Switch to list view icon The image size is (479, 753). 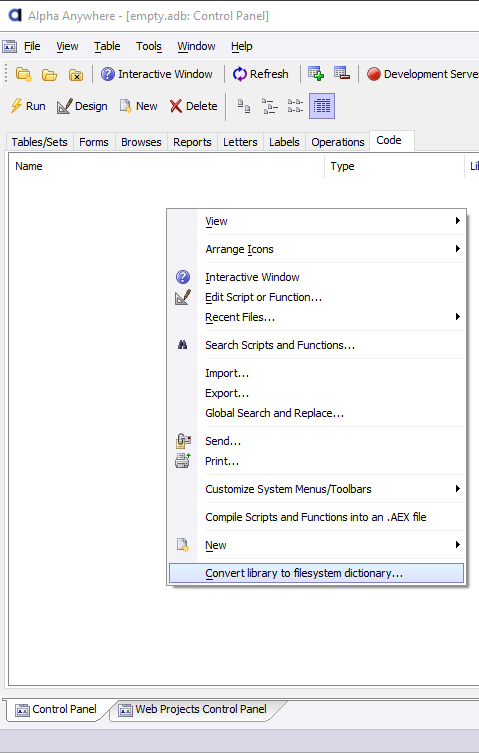click(295, 106)
